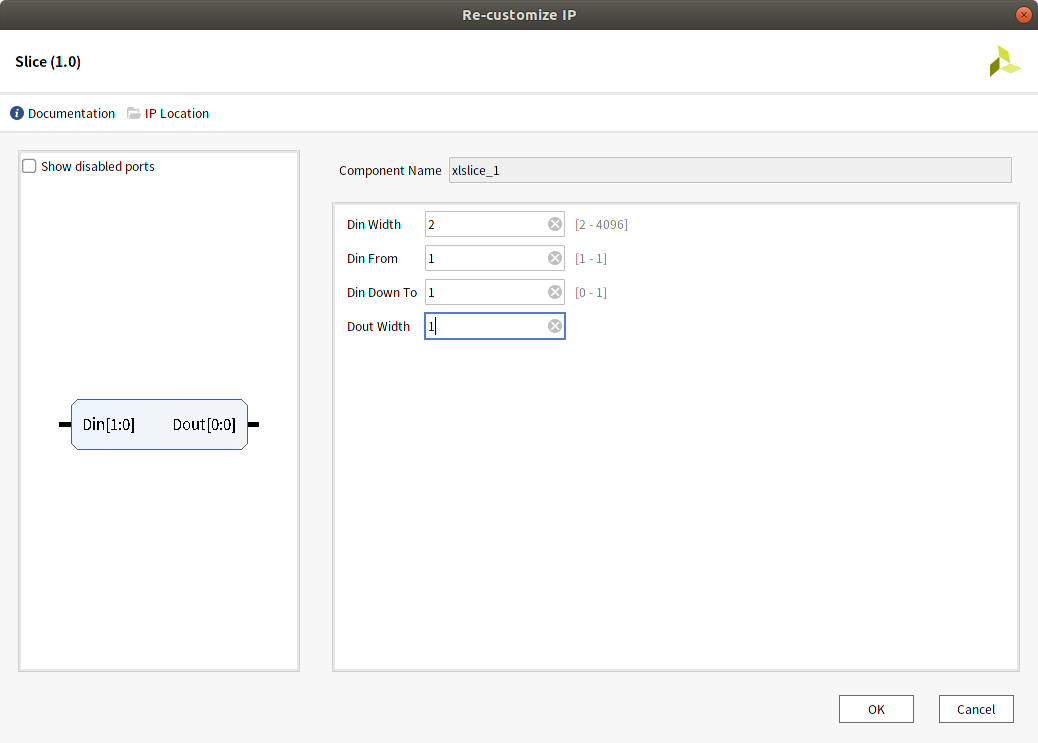Click the Dout Width label
This screenshot has height=743, width=1038.
(378, 326)
